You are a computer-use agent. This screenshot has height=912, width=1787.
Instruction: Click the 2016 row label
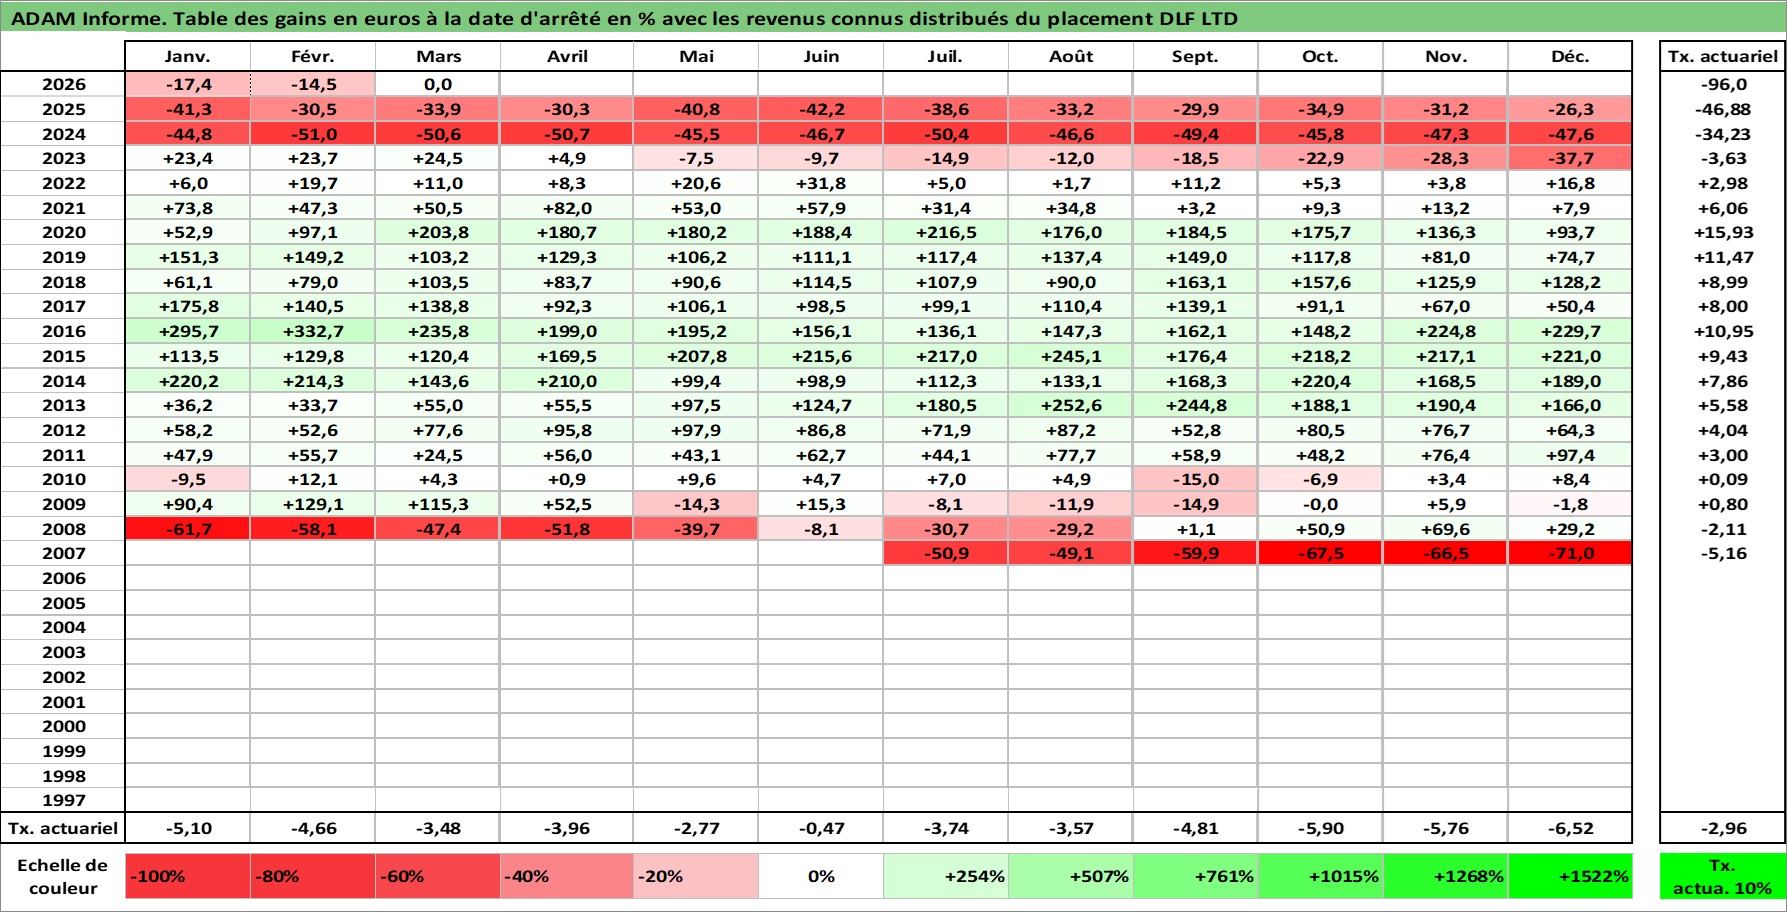[63, 331]
